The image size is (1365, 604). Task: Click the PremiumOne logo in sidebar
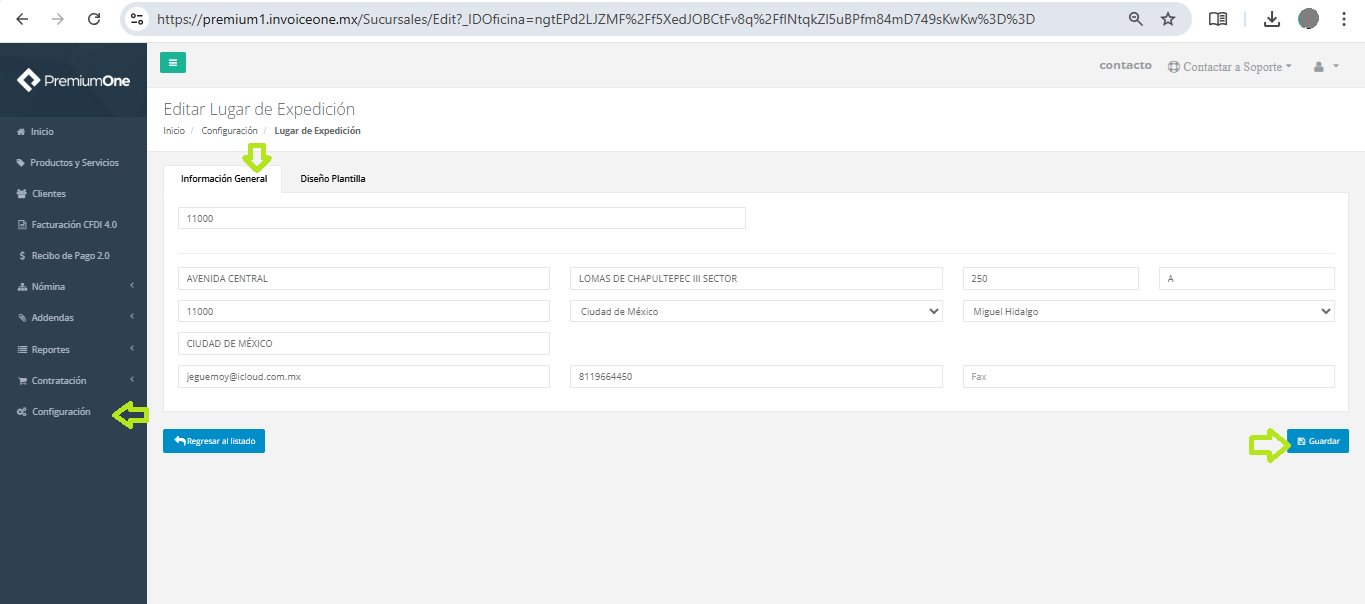click(74, 81)
